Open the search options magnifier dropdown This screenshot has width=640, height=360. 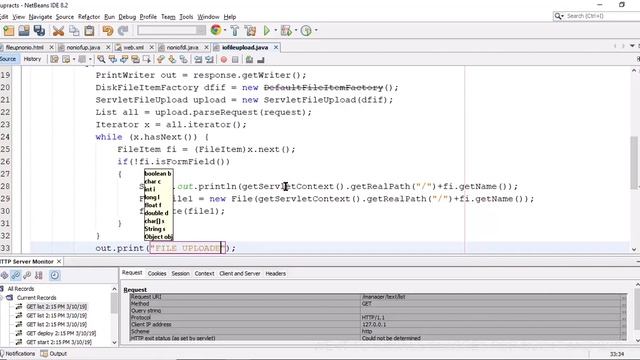pyautogui.click(x=558, y=16)
